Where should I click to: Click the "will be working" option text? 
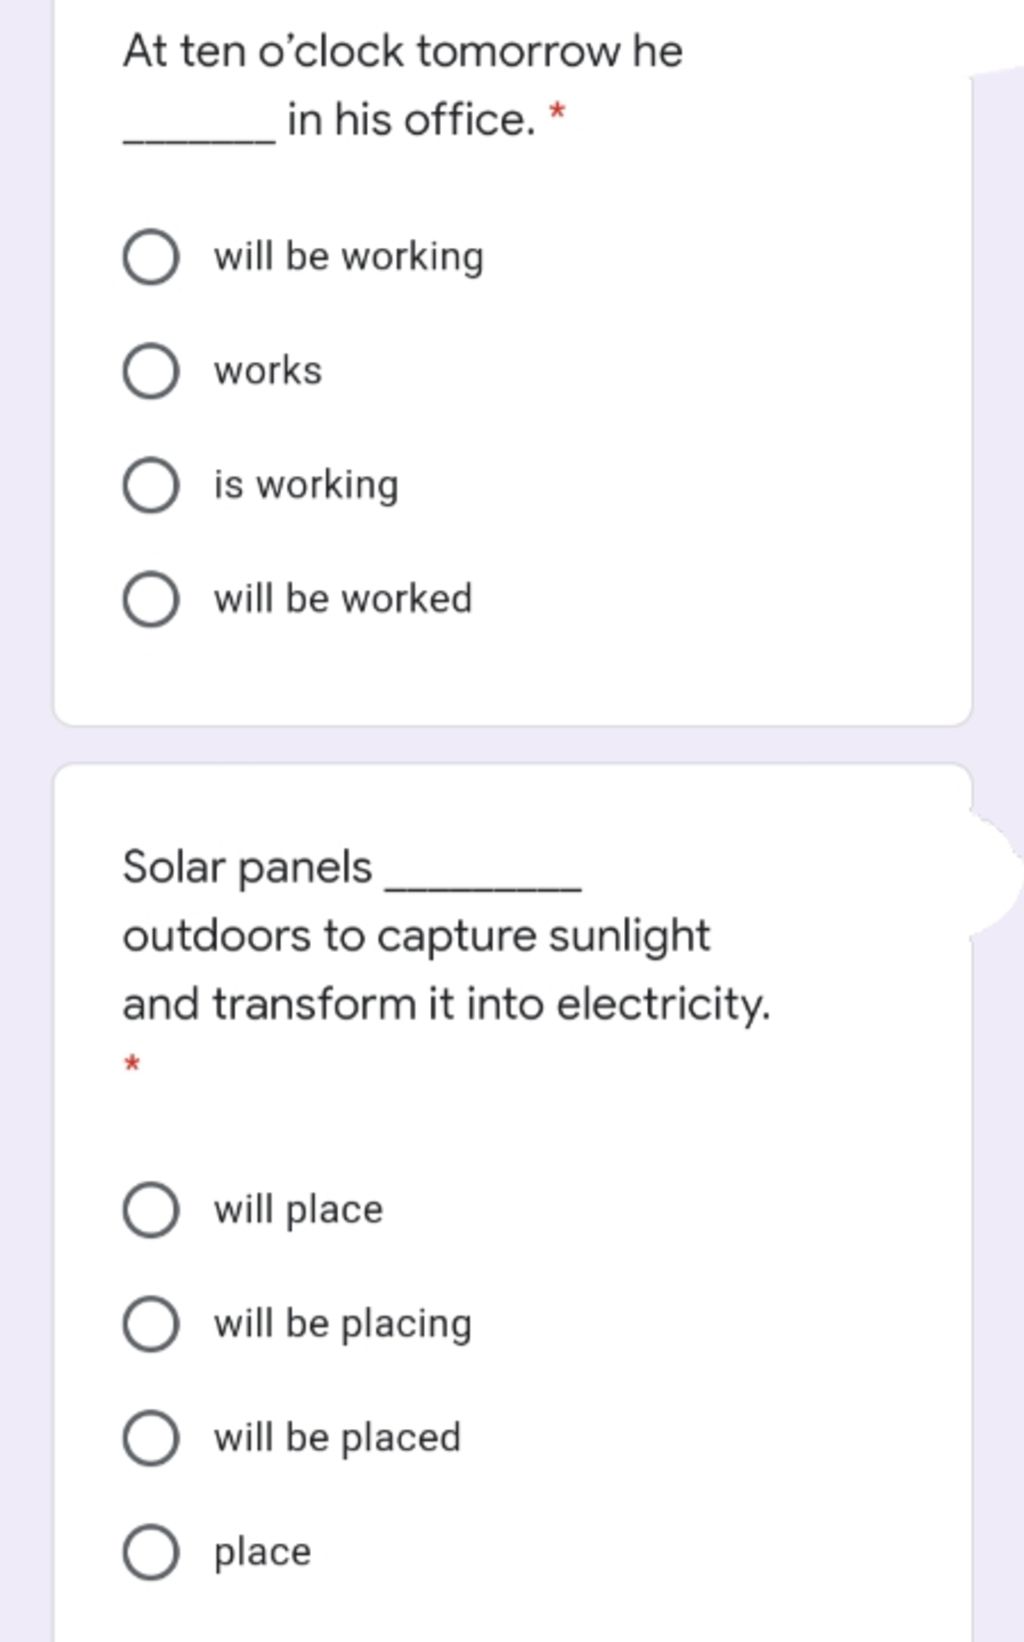348,257
